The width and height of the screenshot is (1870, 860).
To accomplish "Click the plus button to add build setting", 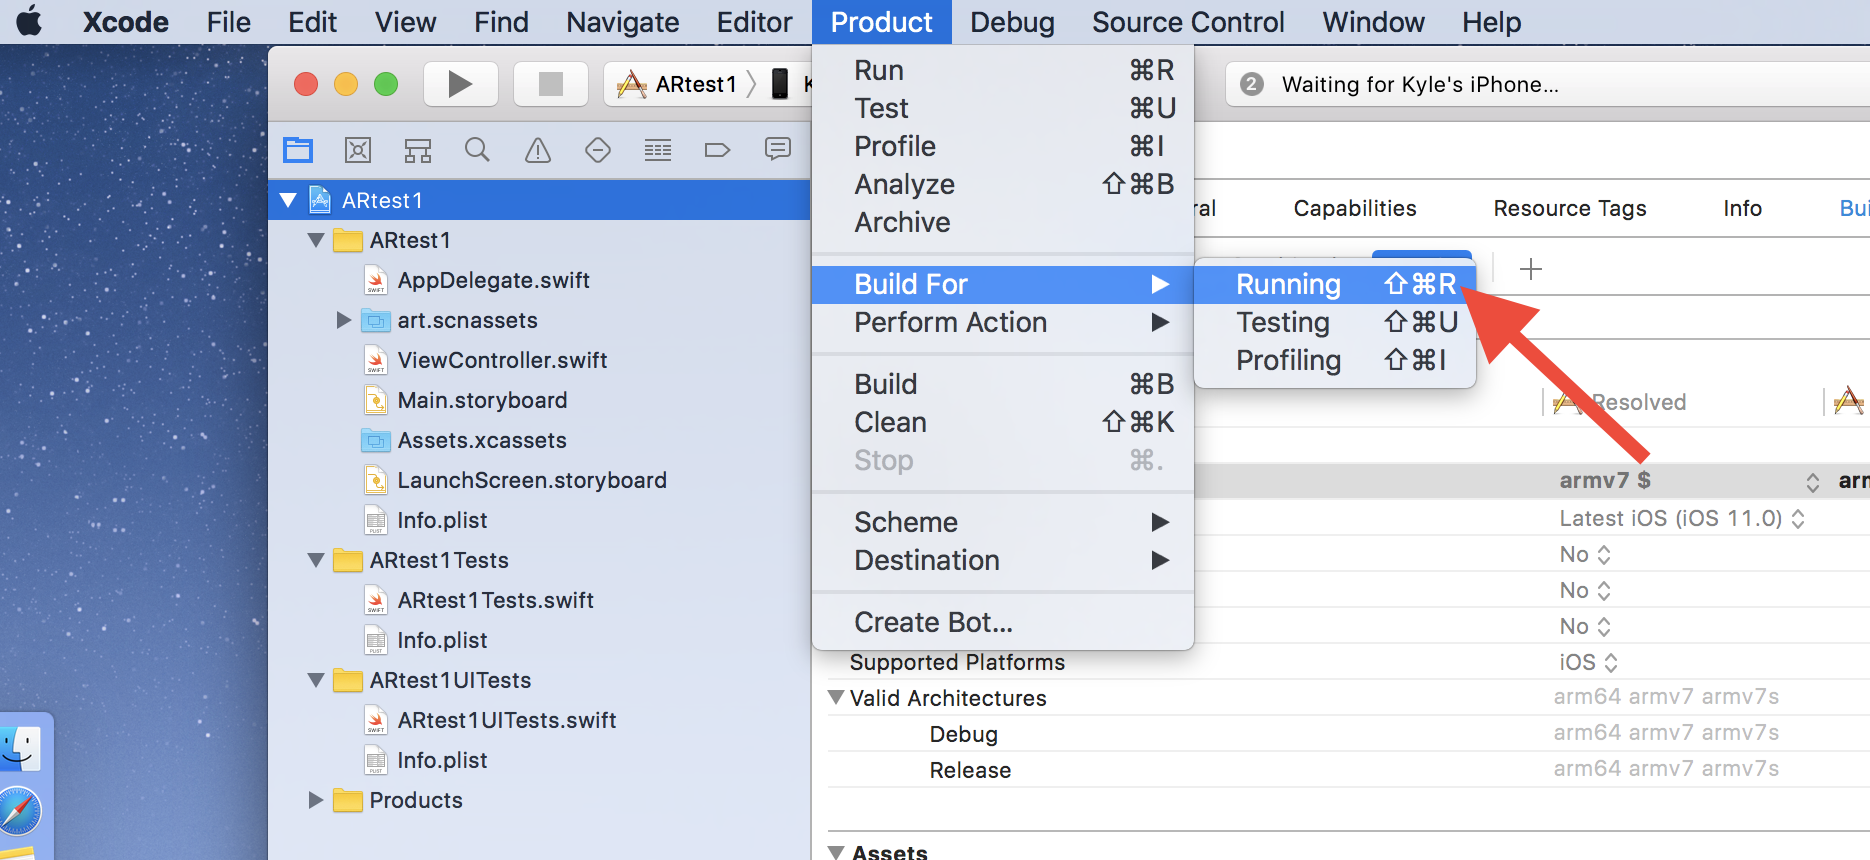I will coord(1530,269).
